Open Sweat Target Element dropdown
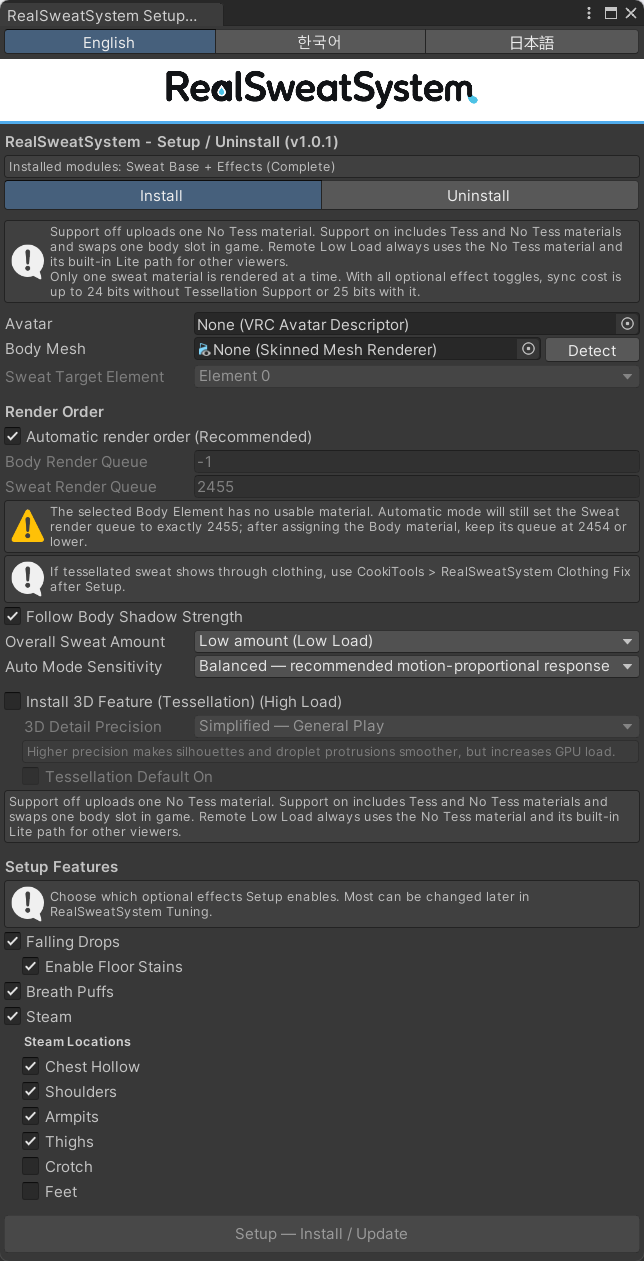The image size is (644, 1261). point(416,376)
